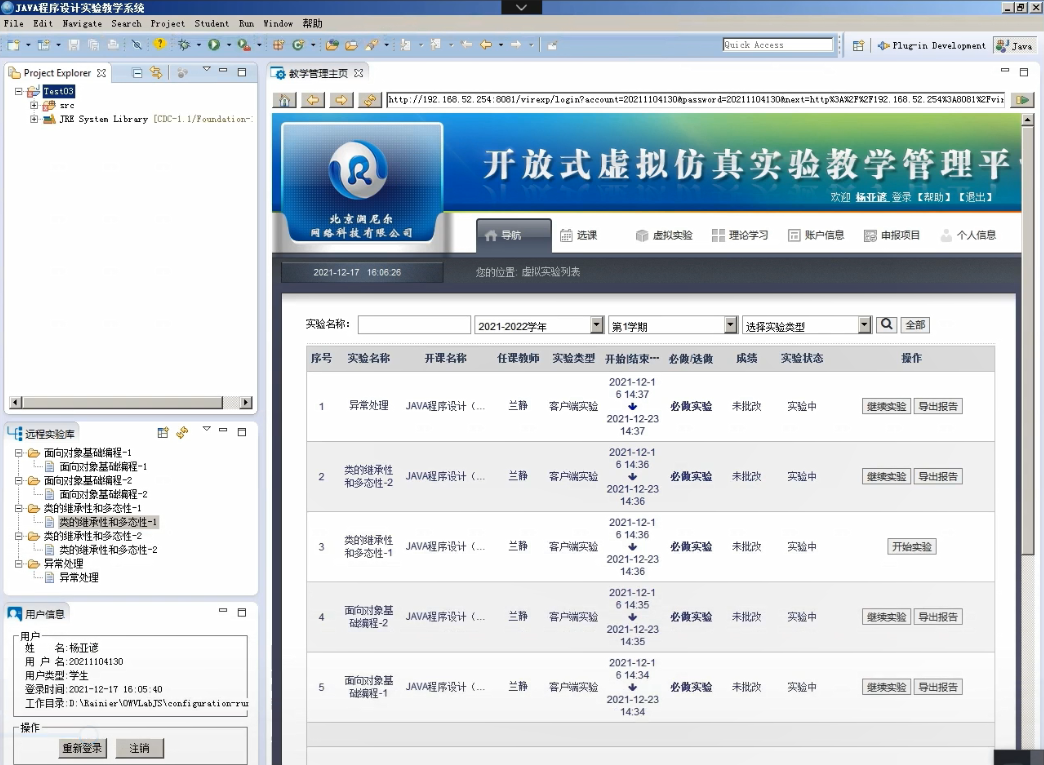This screenshot has height=765, width=1044.
Task: Click the 实验名称 search input field
Action: click(414, 325)
